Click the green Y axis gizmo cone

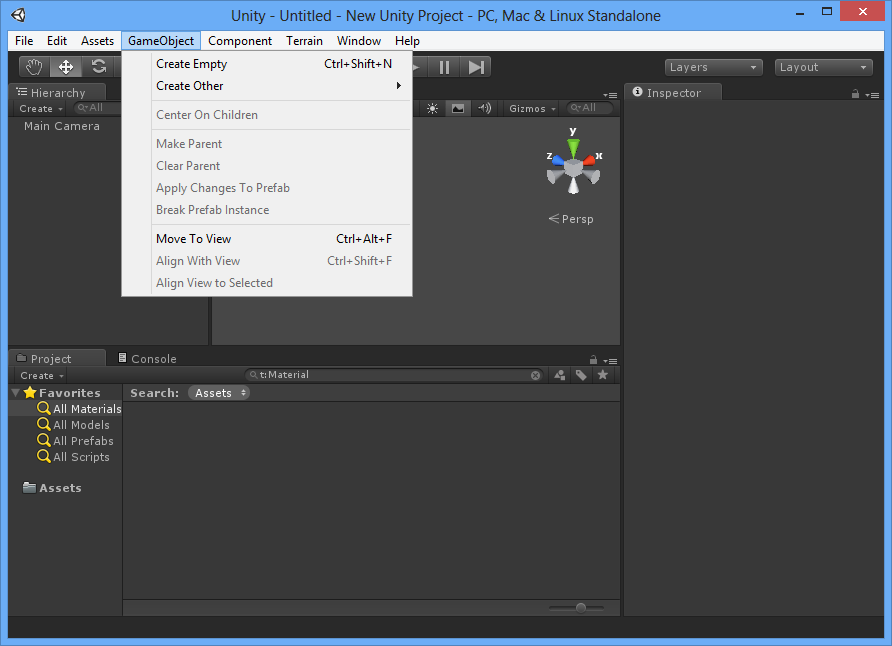point(573,148)
